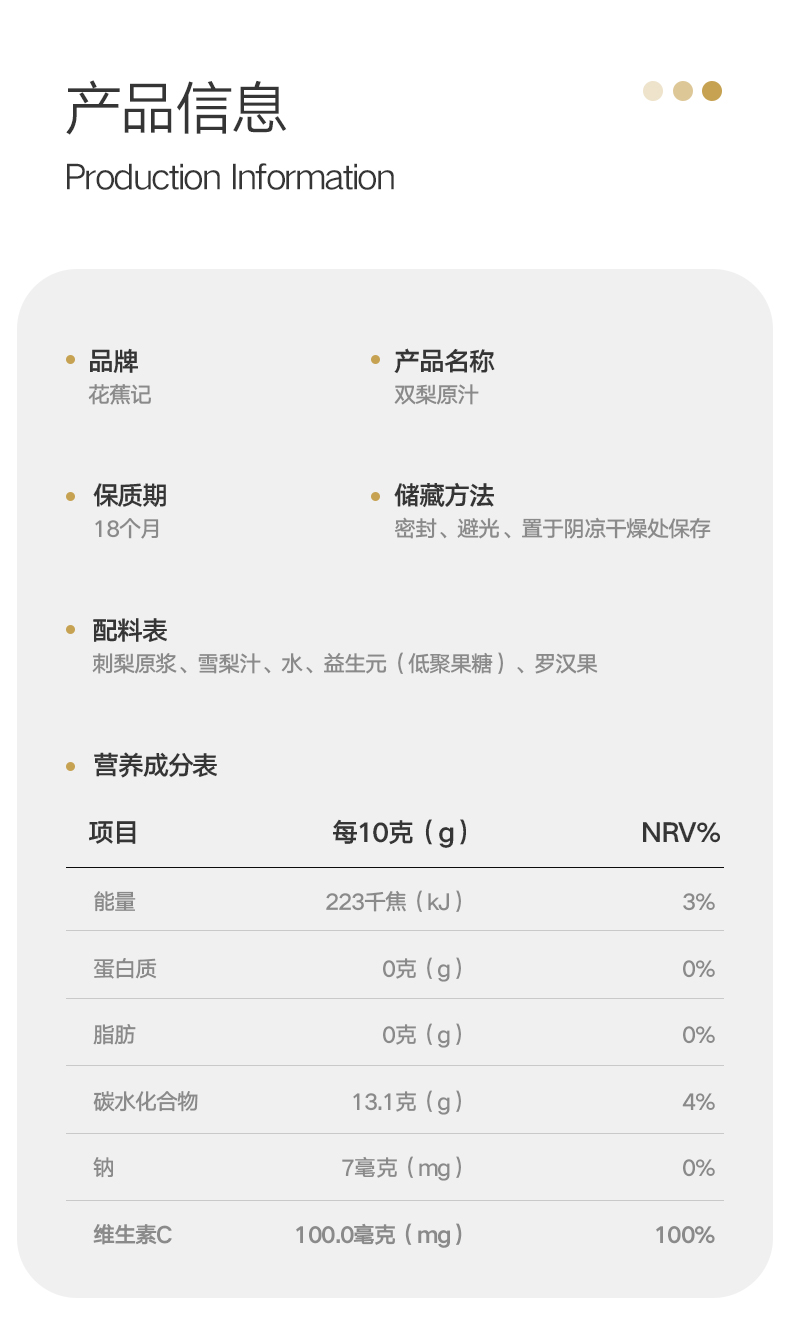Click the gold bullet beside 产品名称
This screenshot has width=790, height=1332.
[x=375, y=360]
